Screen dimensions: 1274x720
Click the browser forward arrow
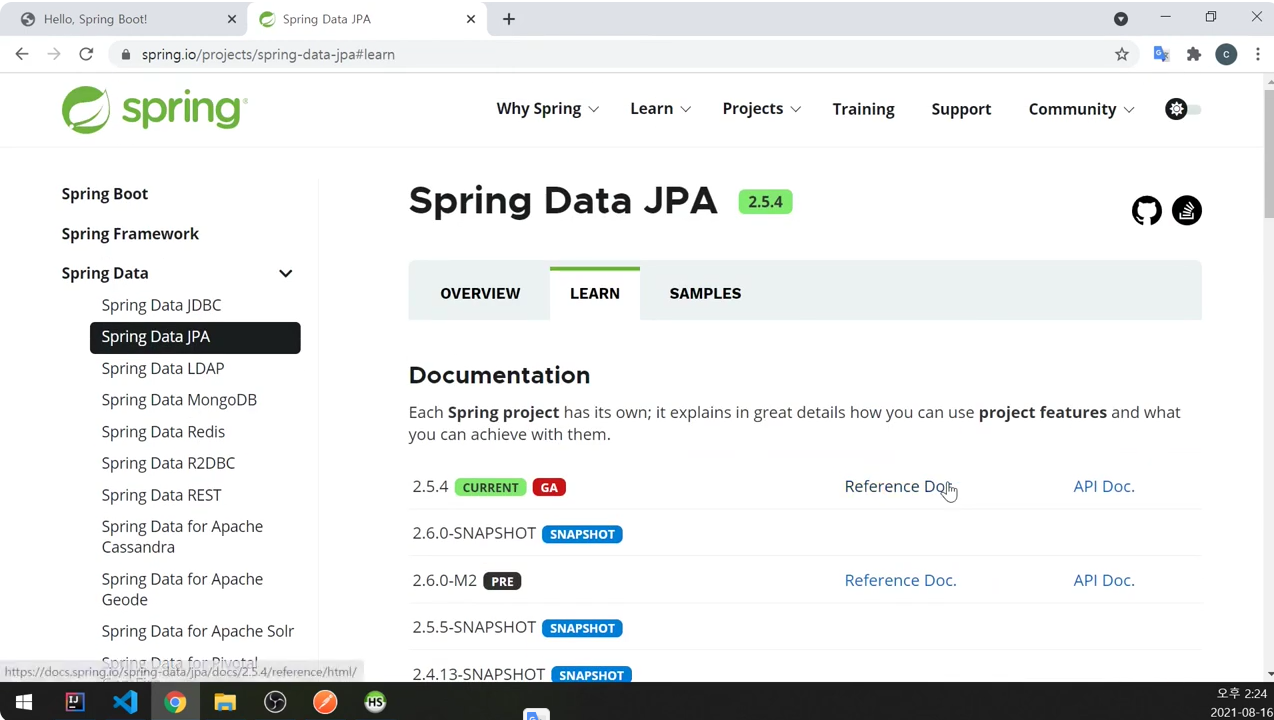pyautogui.click(x=54, y=54)
